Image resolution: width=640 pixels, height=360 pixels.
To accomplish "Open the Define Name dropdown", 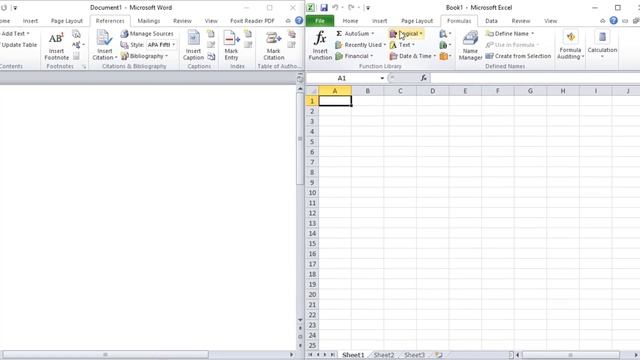I will point(510,33).
